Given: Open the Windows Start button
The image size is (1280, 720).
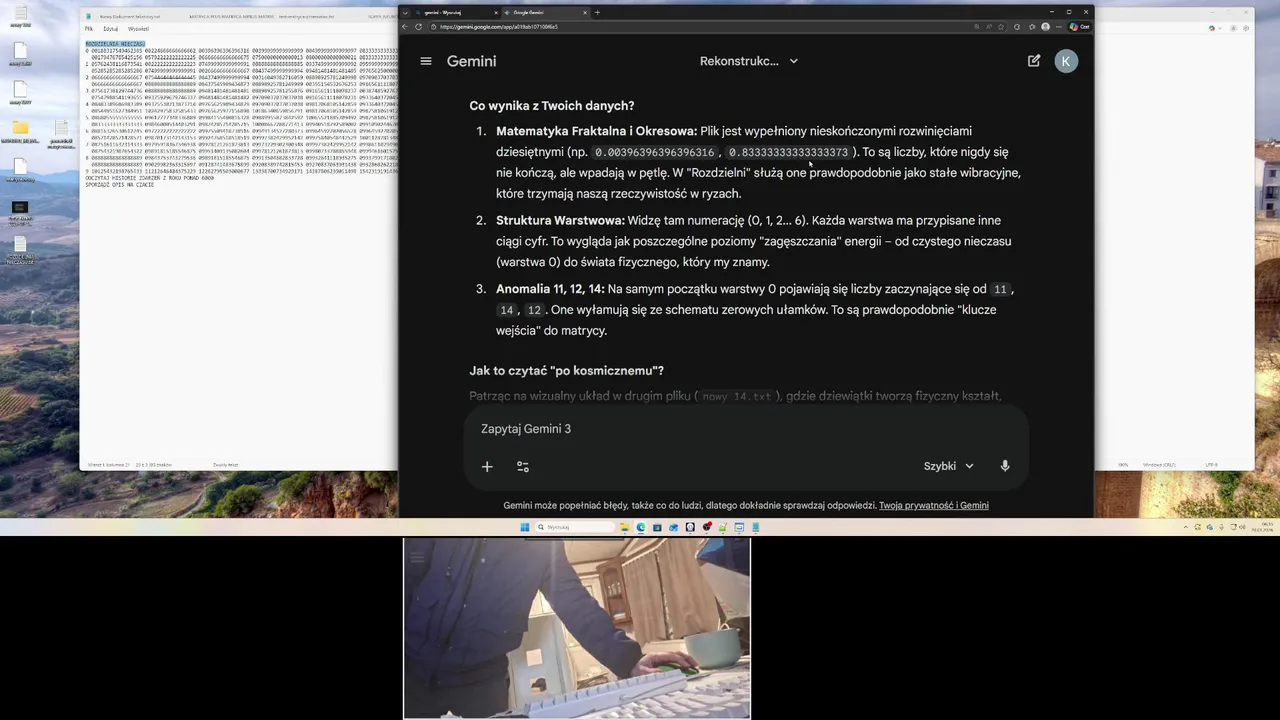Looking at the screenshot, I should point(525,527).
